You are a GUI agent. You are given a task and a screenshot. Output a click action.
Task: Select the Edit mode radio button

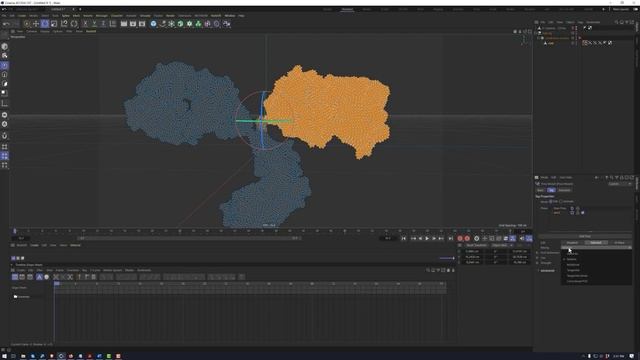pos(551,202)
